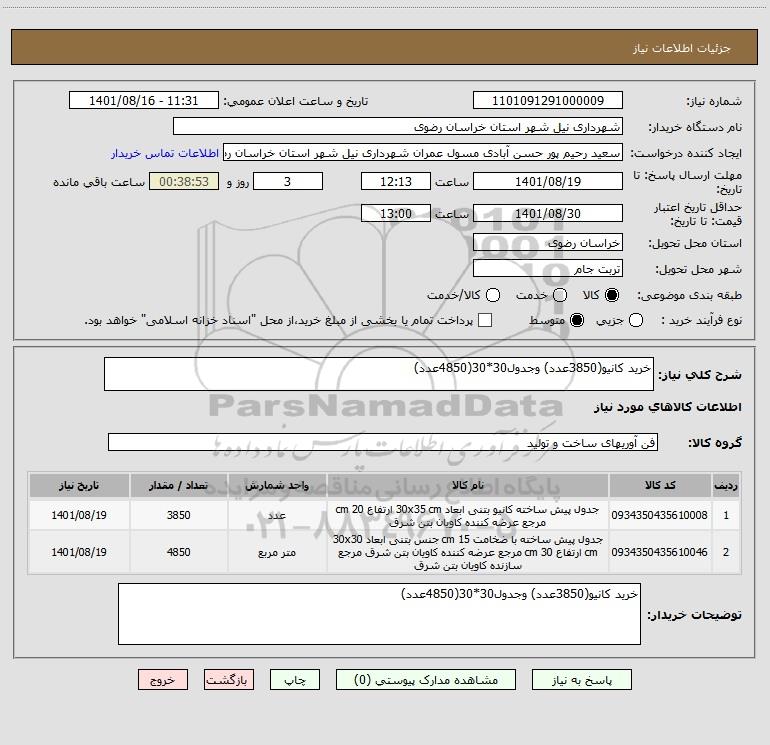Click product code 0934350435610008
Screen dimensions: 770x745
pyautogui.click(x=660, y=515)
